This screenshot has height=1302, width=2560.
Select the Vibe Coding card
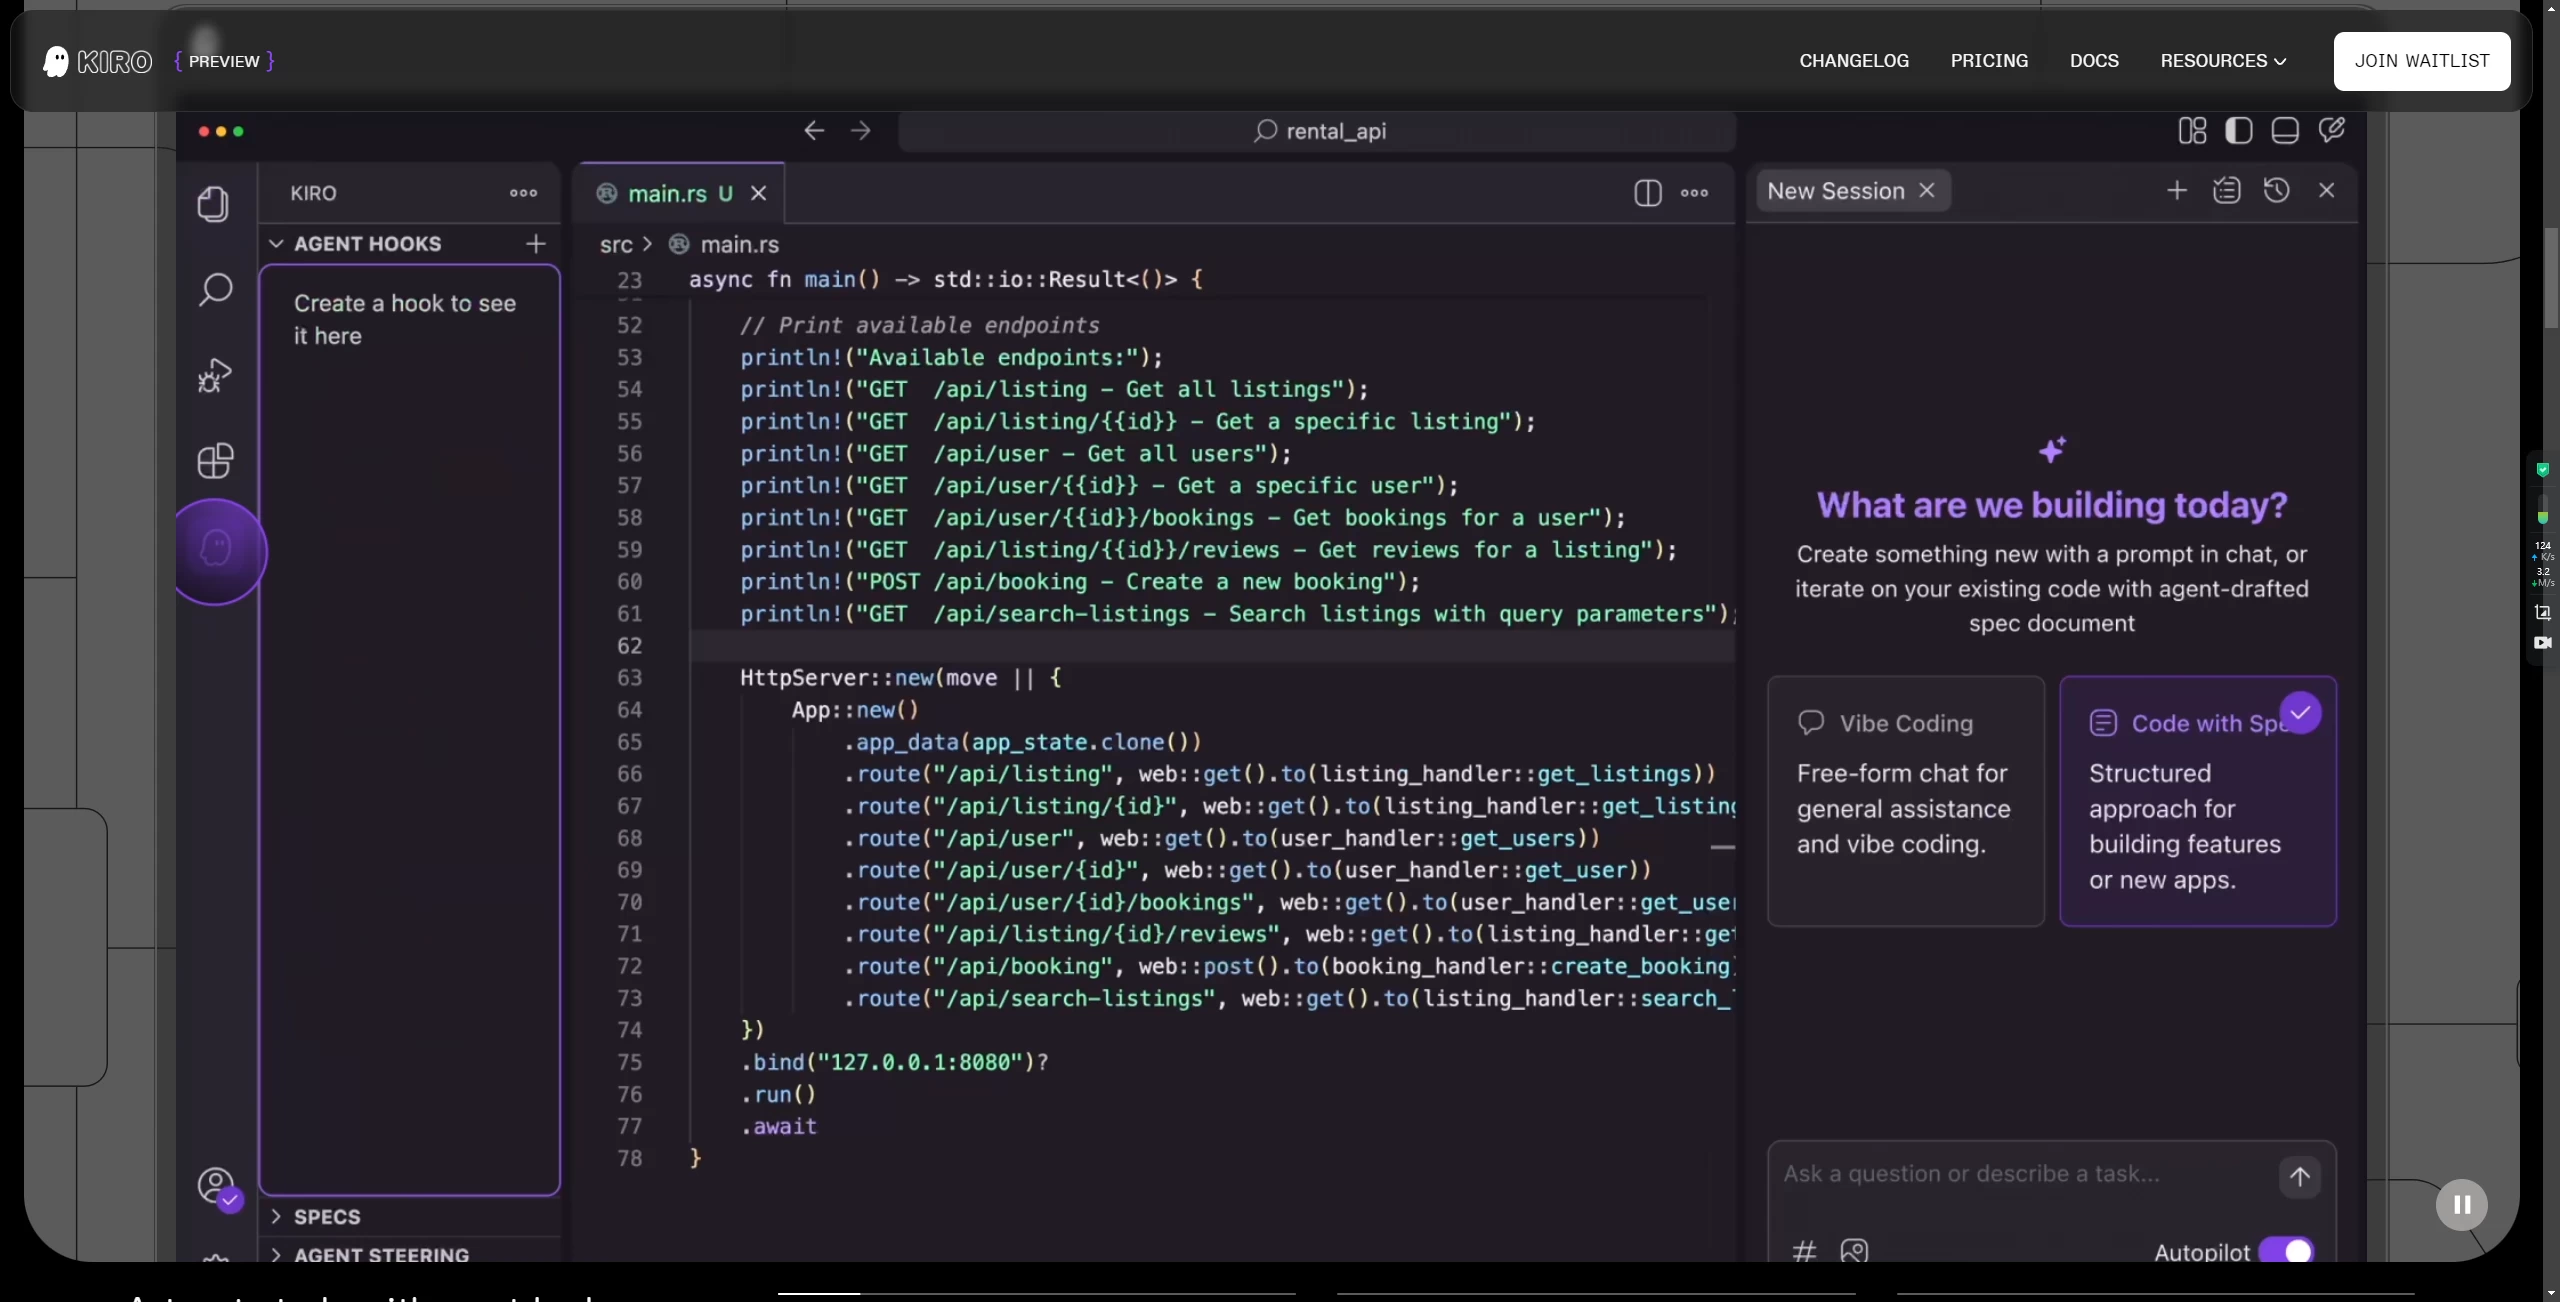(1905, 801)
